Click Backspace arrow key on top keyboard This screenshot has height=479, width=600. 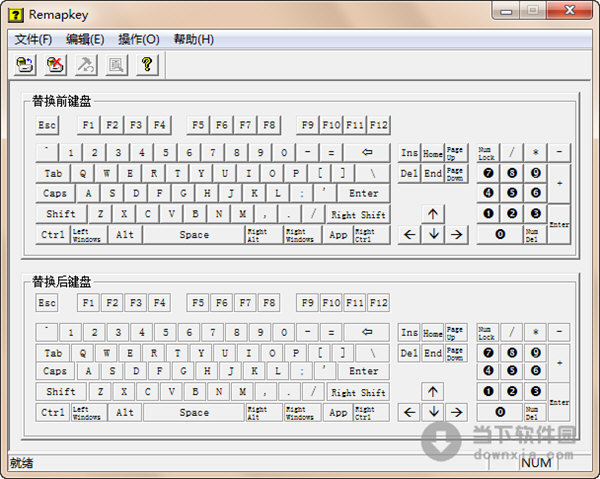pyautogui.click(x=367, y=153)
